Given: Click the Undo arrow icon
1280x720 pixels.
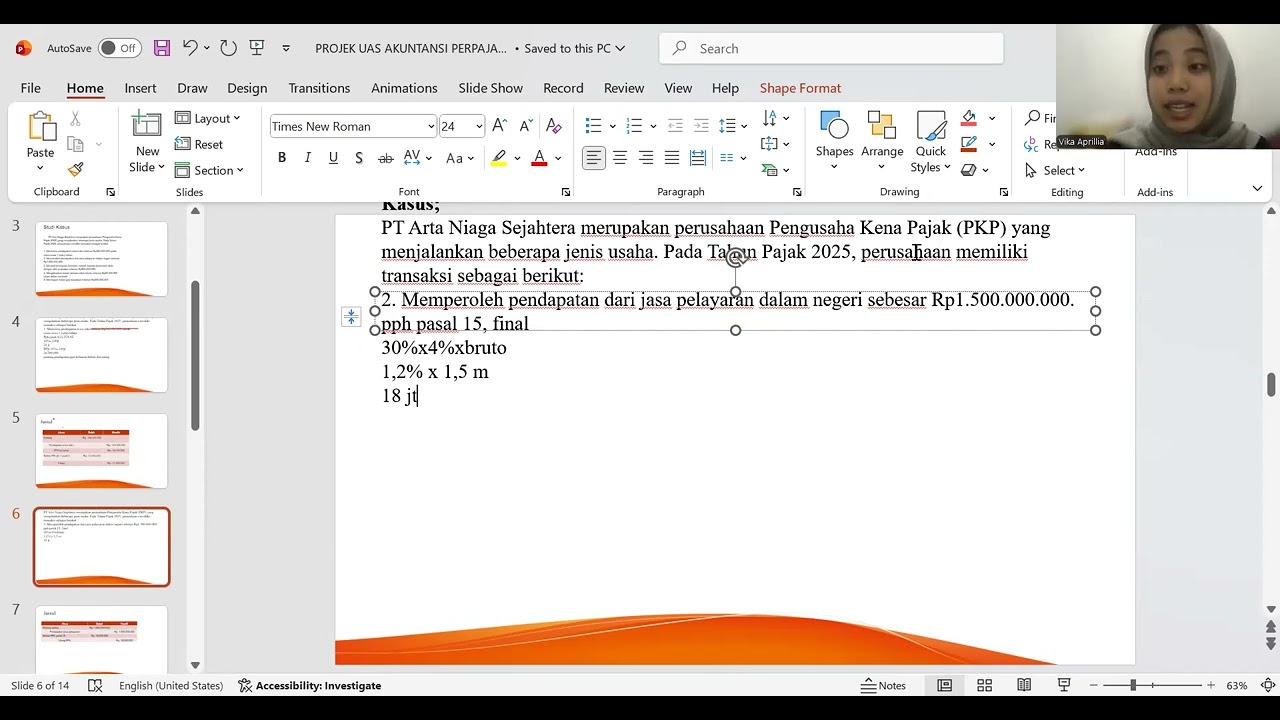Looking at the screenshot, I should click(x=190, y=48).
